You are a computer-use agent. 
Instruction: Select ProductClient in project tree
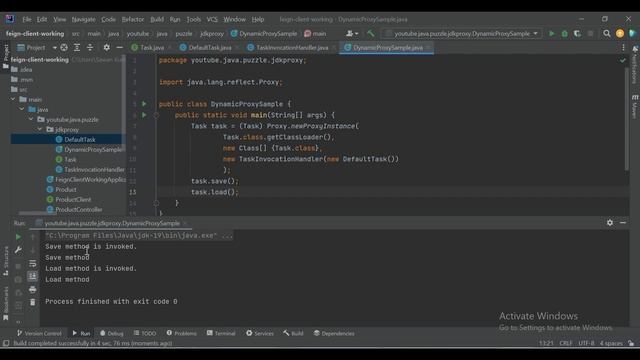73,200
